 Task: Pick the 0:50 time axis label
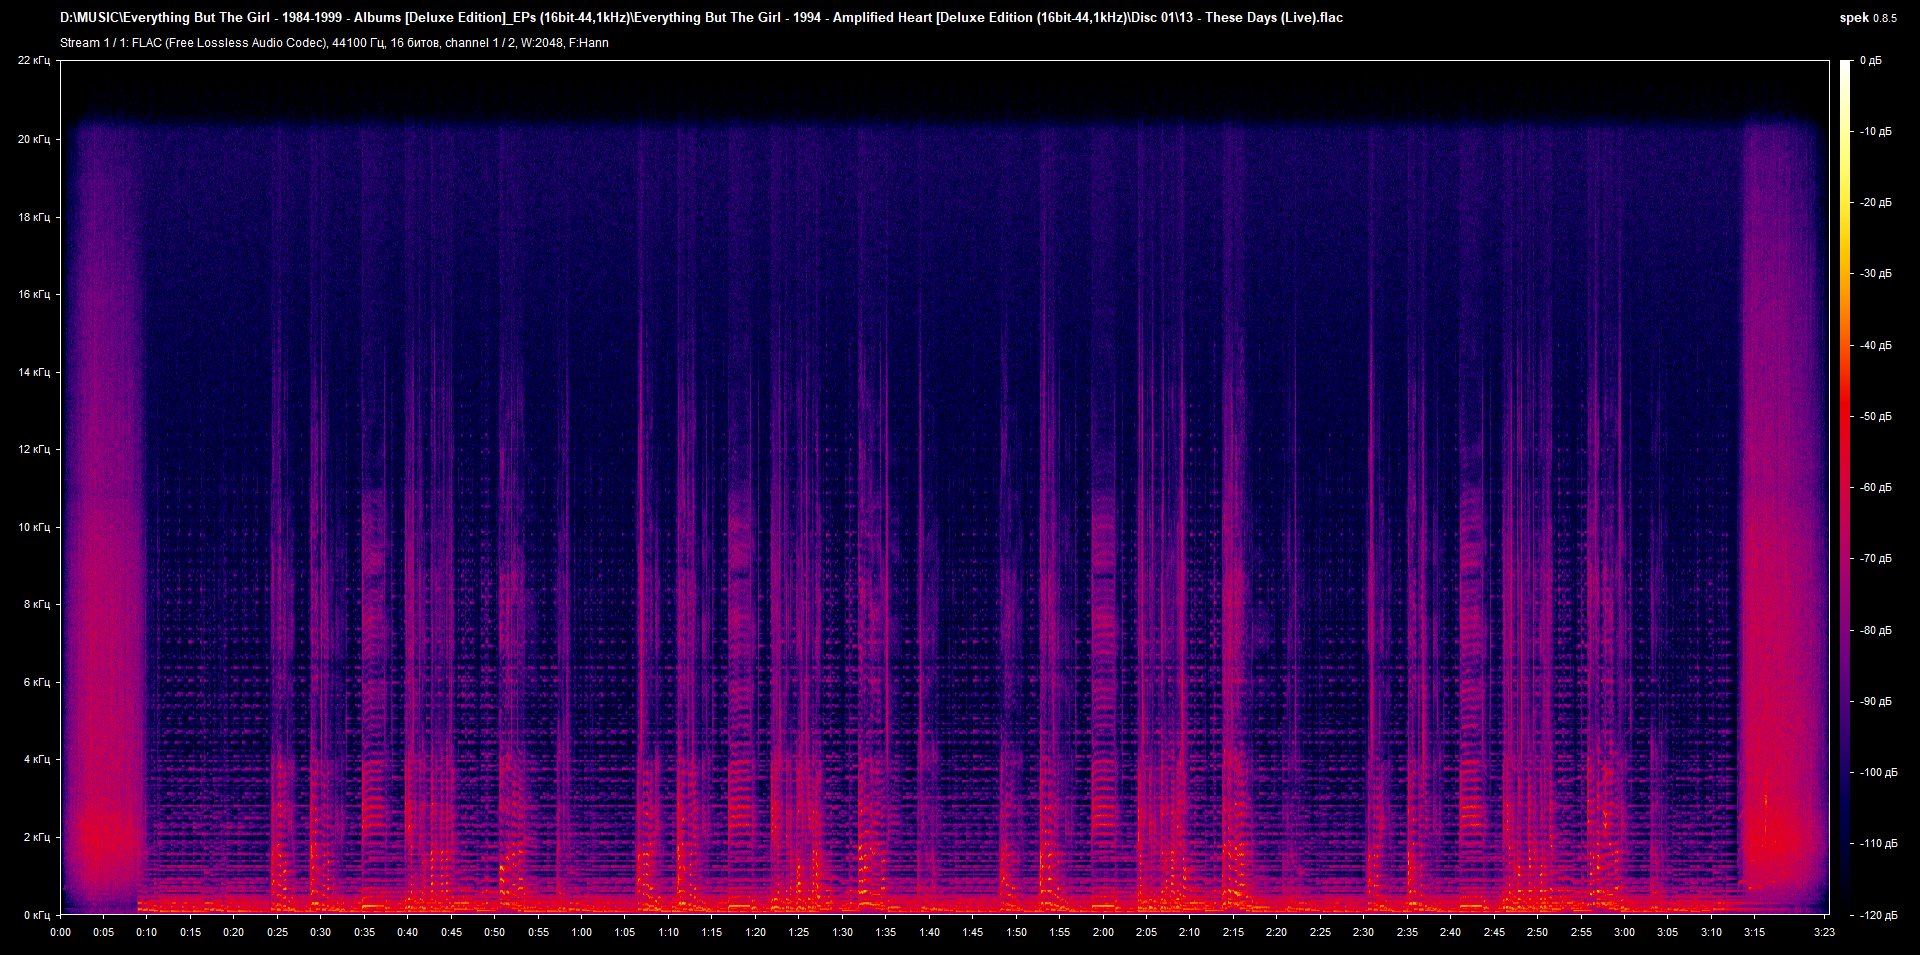point(494,932)
